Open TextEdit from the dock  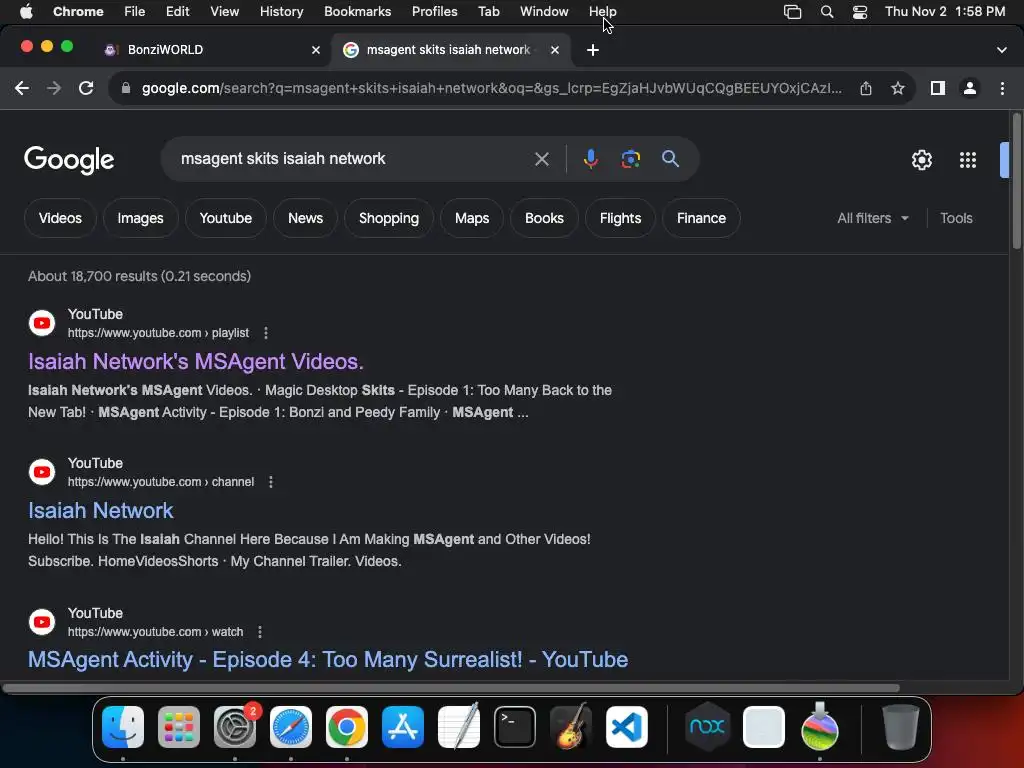tap(459, 727)
